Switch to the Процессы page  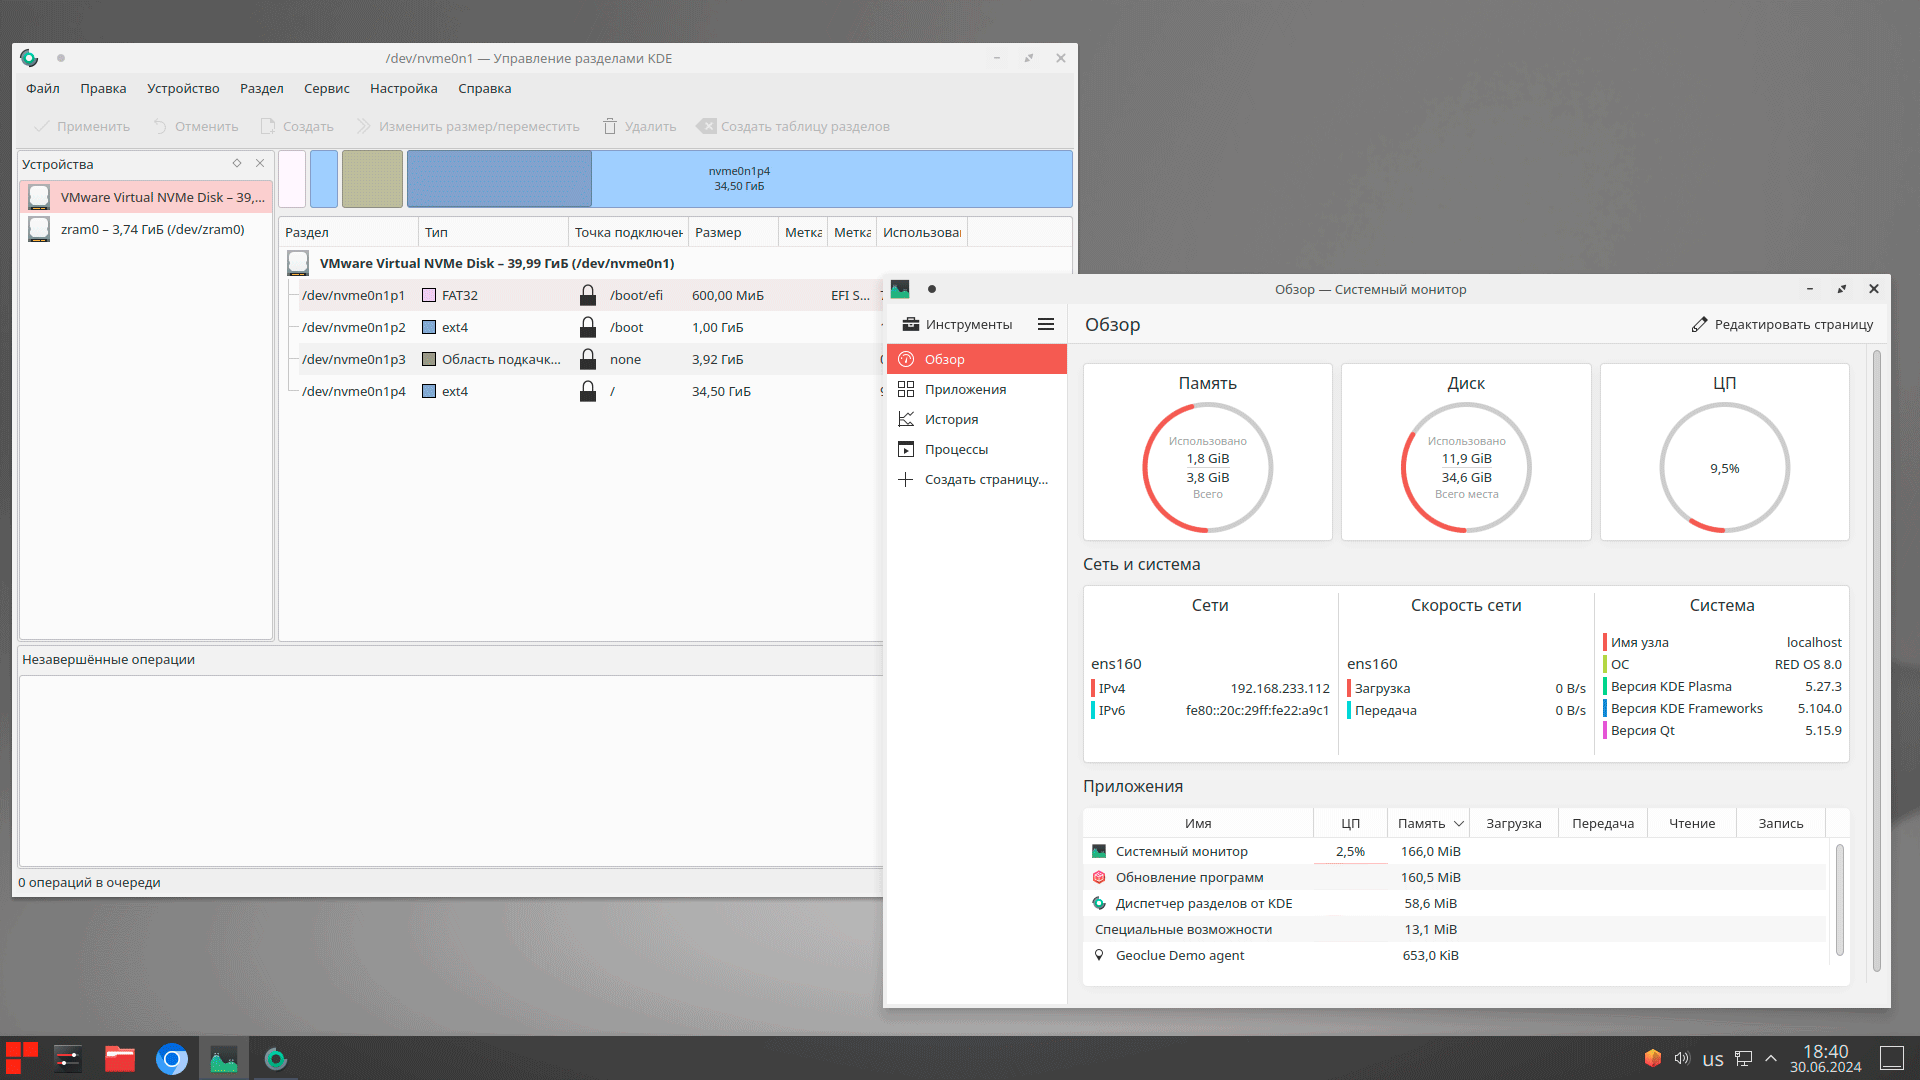[x=956, y=449]
